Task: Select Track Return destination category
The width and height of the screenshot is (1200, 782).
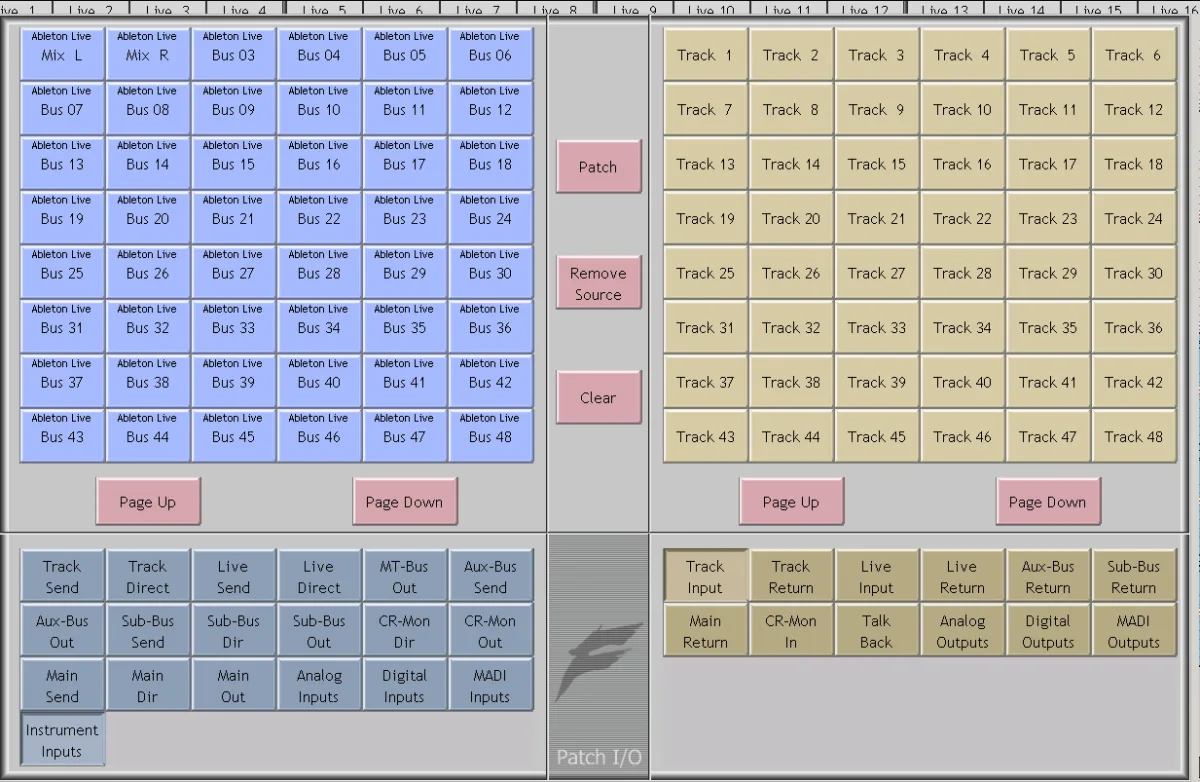Action: (x=791, y=577)
